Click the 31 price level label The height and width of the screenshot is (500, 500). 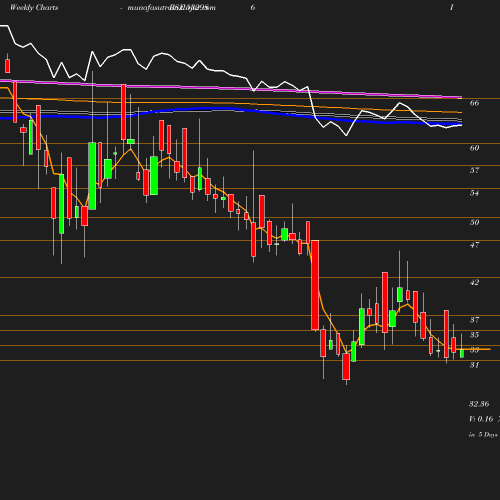[x=474, y=365]
